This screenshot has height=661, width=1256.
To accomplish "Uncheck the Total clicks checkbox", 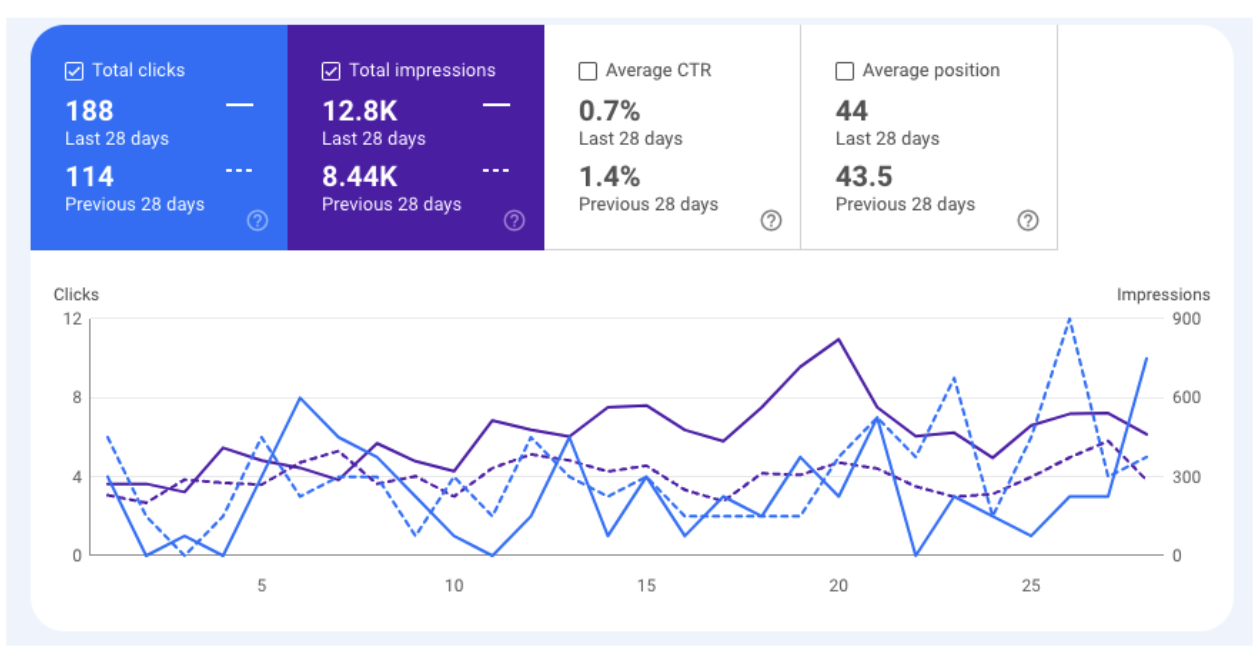I will [x=74, y=71].
